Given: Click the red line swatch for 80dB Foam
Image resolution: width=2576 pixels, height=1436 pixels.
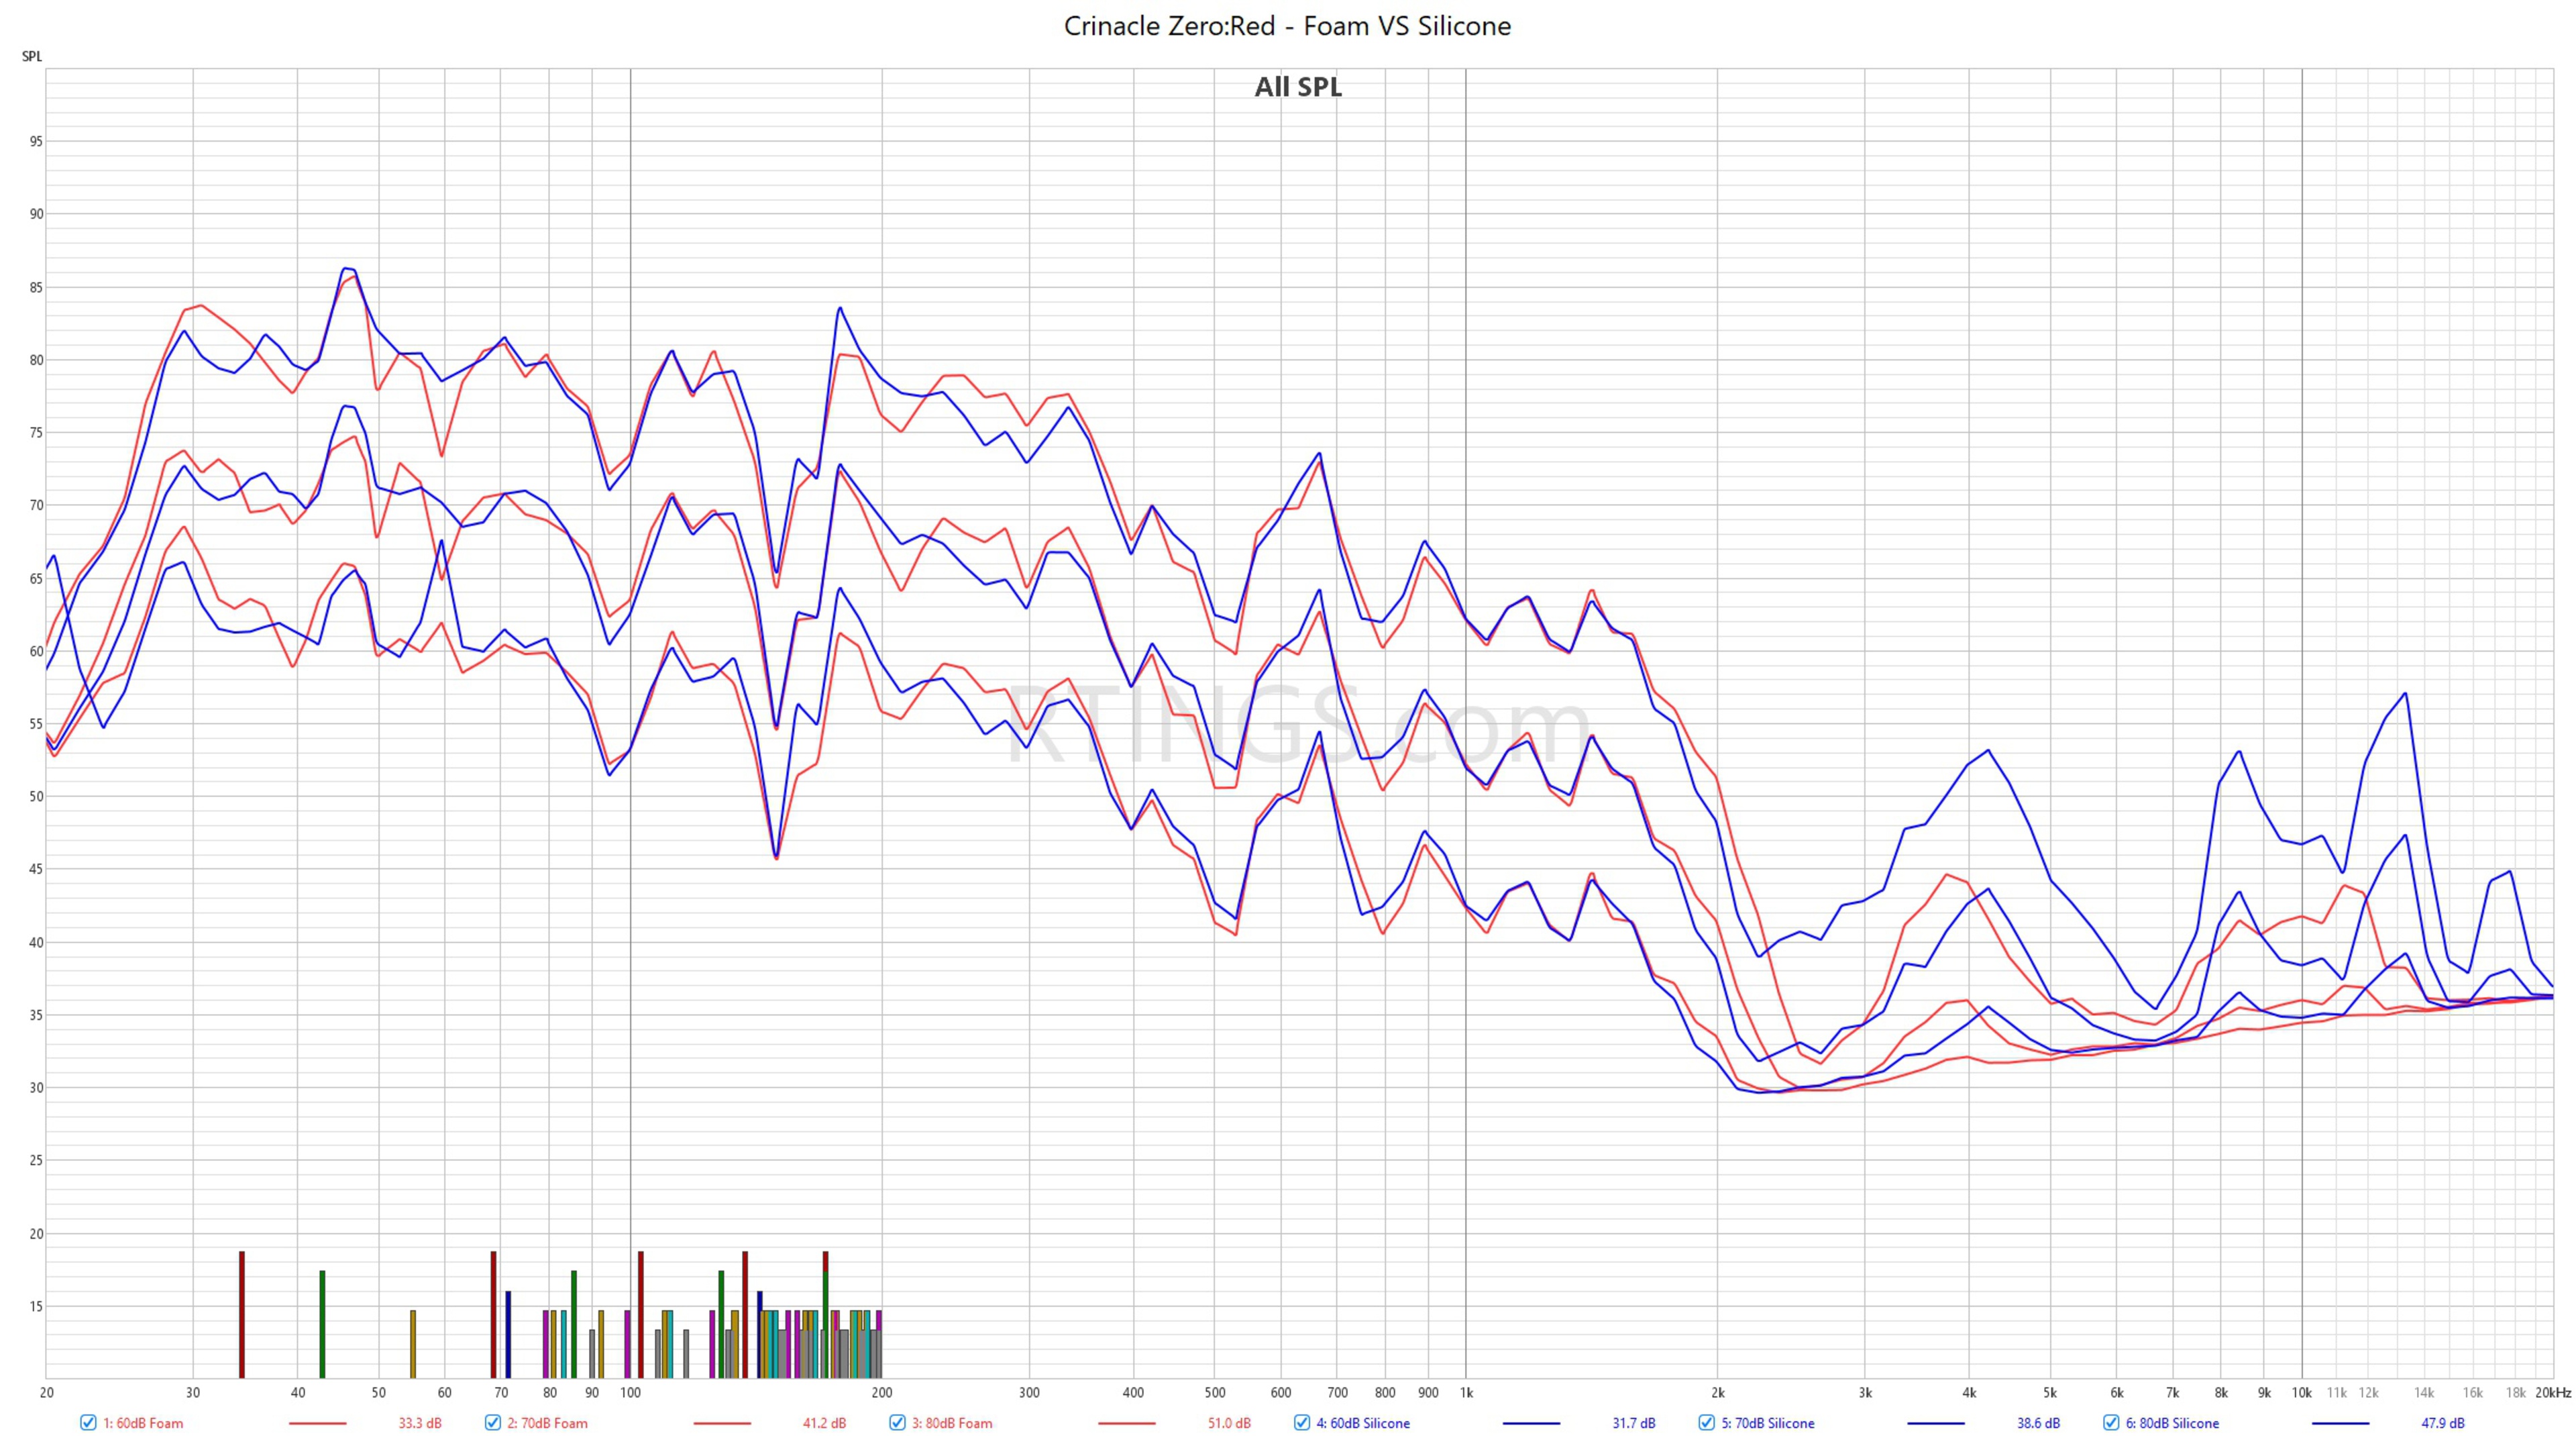Looking at the screenshot, I should click(1126, 1423).
